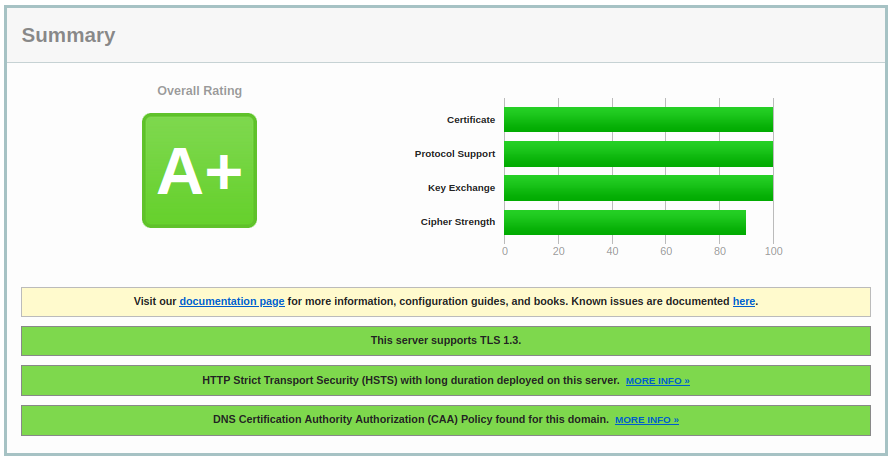The image size is (891, 464).
Task: Click the Key Exchange score bar
Action: 639,188
